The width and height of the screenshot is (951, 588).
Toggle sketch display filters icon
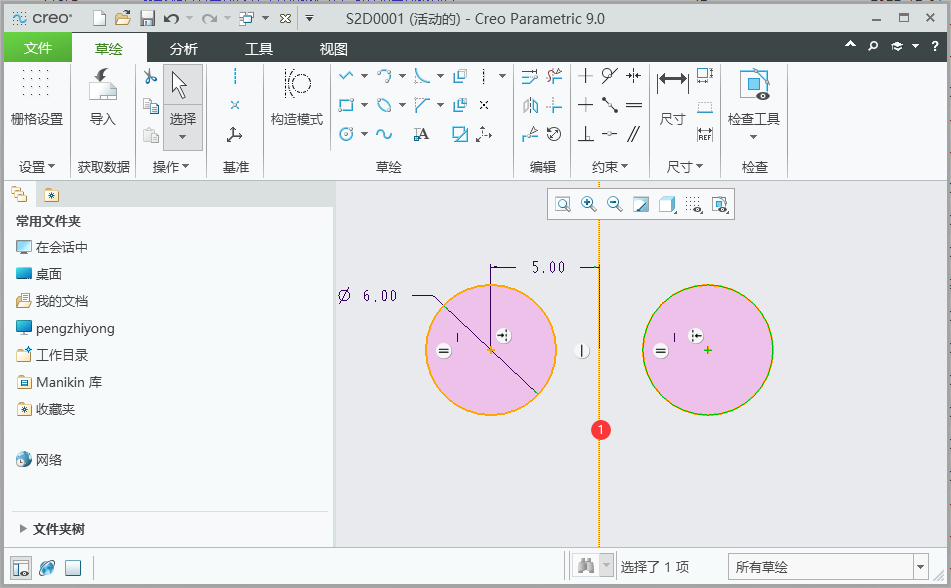pyautogui.click(x=693, y=204)
